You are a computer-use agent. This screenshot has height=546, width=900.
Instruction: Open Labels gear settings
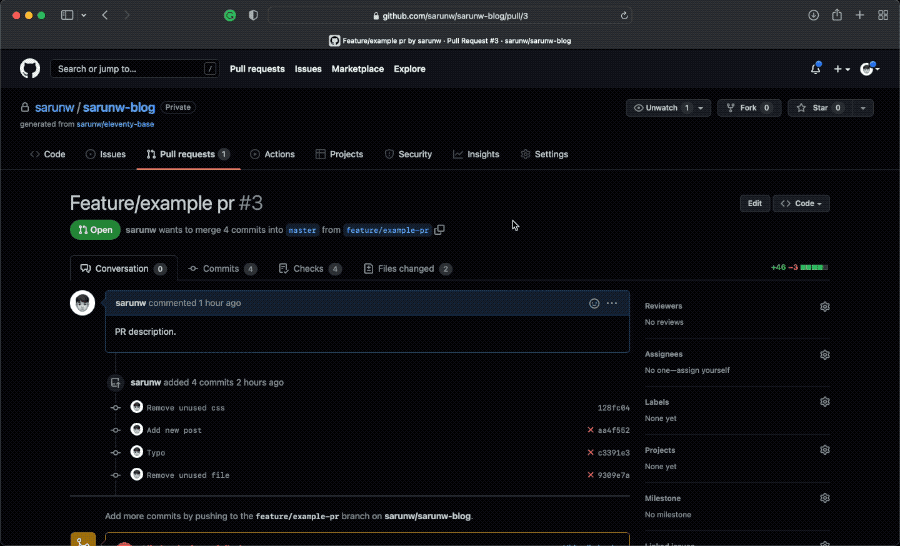click(825, 402)
